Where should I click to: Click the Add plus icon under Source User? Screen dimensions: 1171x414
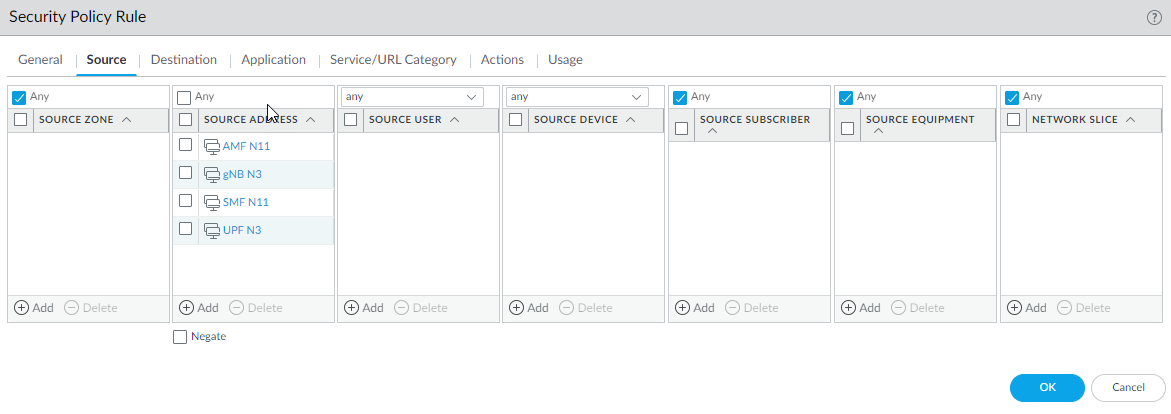click(351, 308)
